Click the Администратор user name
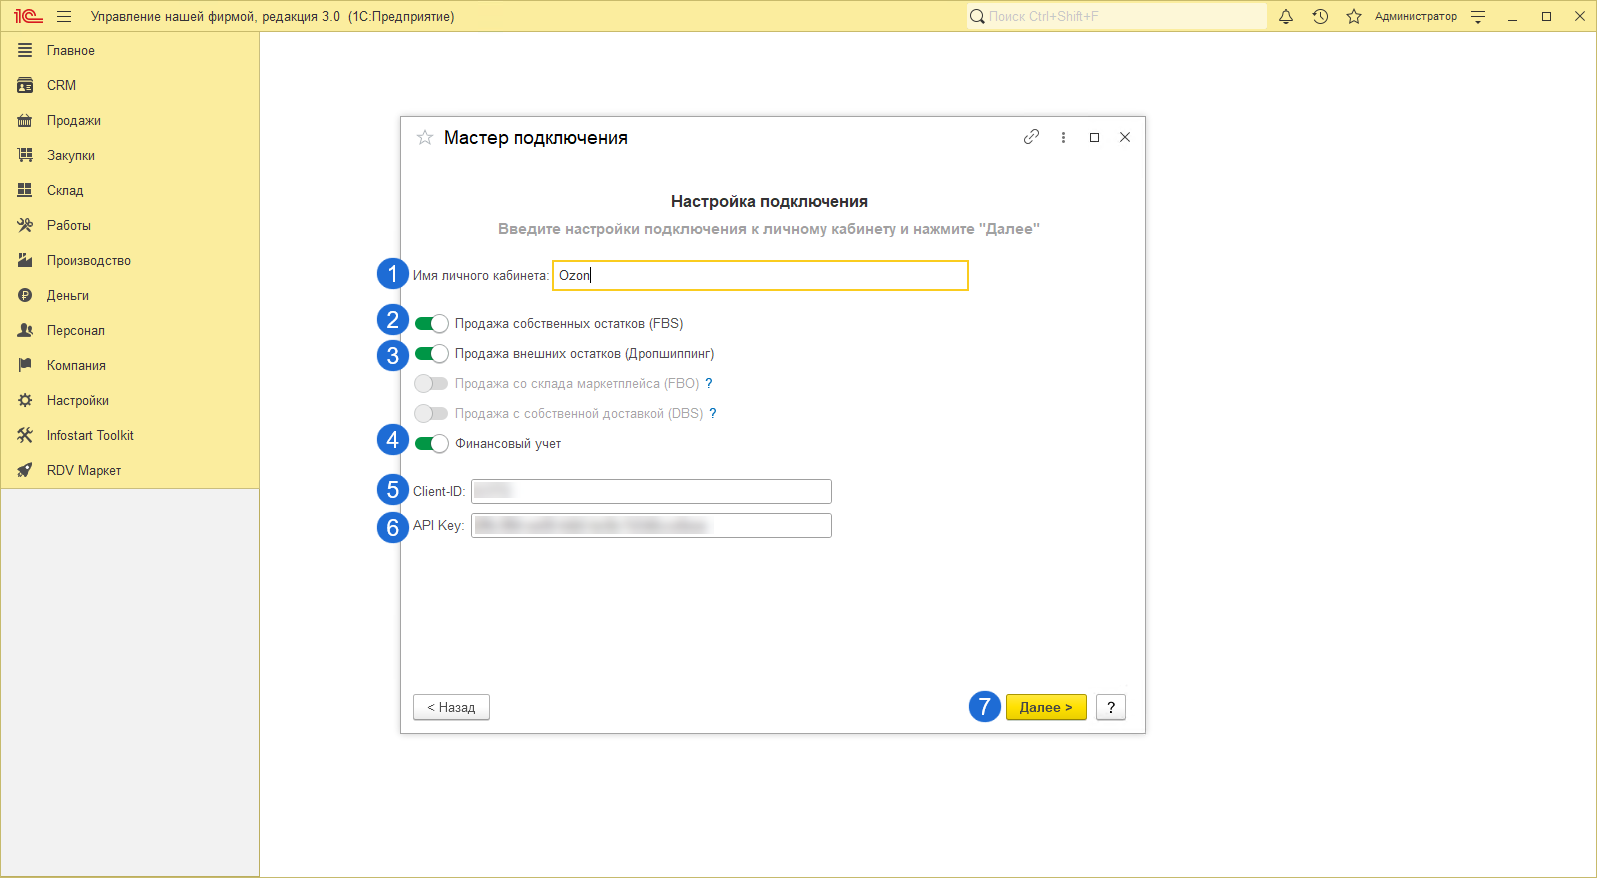Image resolution: width=1597 pixels, height=878 pixels. pyautogui.click(x=1416, y=16)
